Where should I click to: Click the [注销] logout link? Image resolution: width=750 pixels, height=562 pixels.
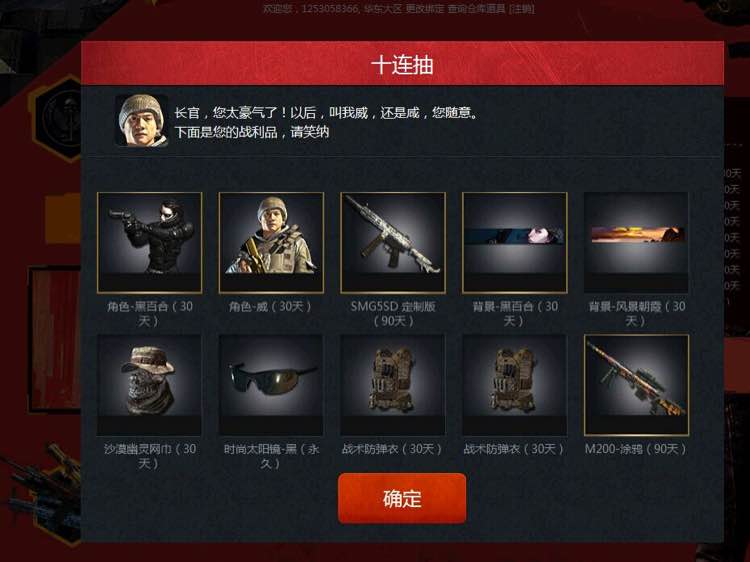[522, 8]
